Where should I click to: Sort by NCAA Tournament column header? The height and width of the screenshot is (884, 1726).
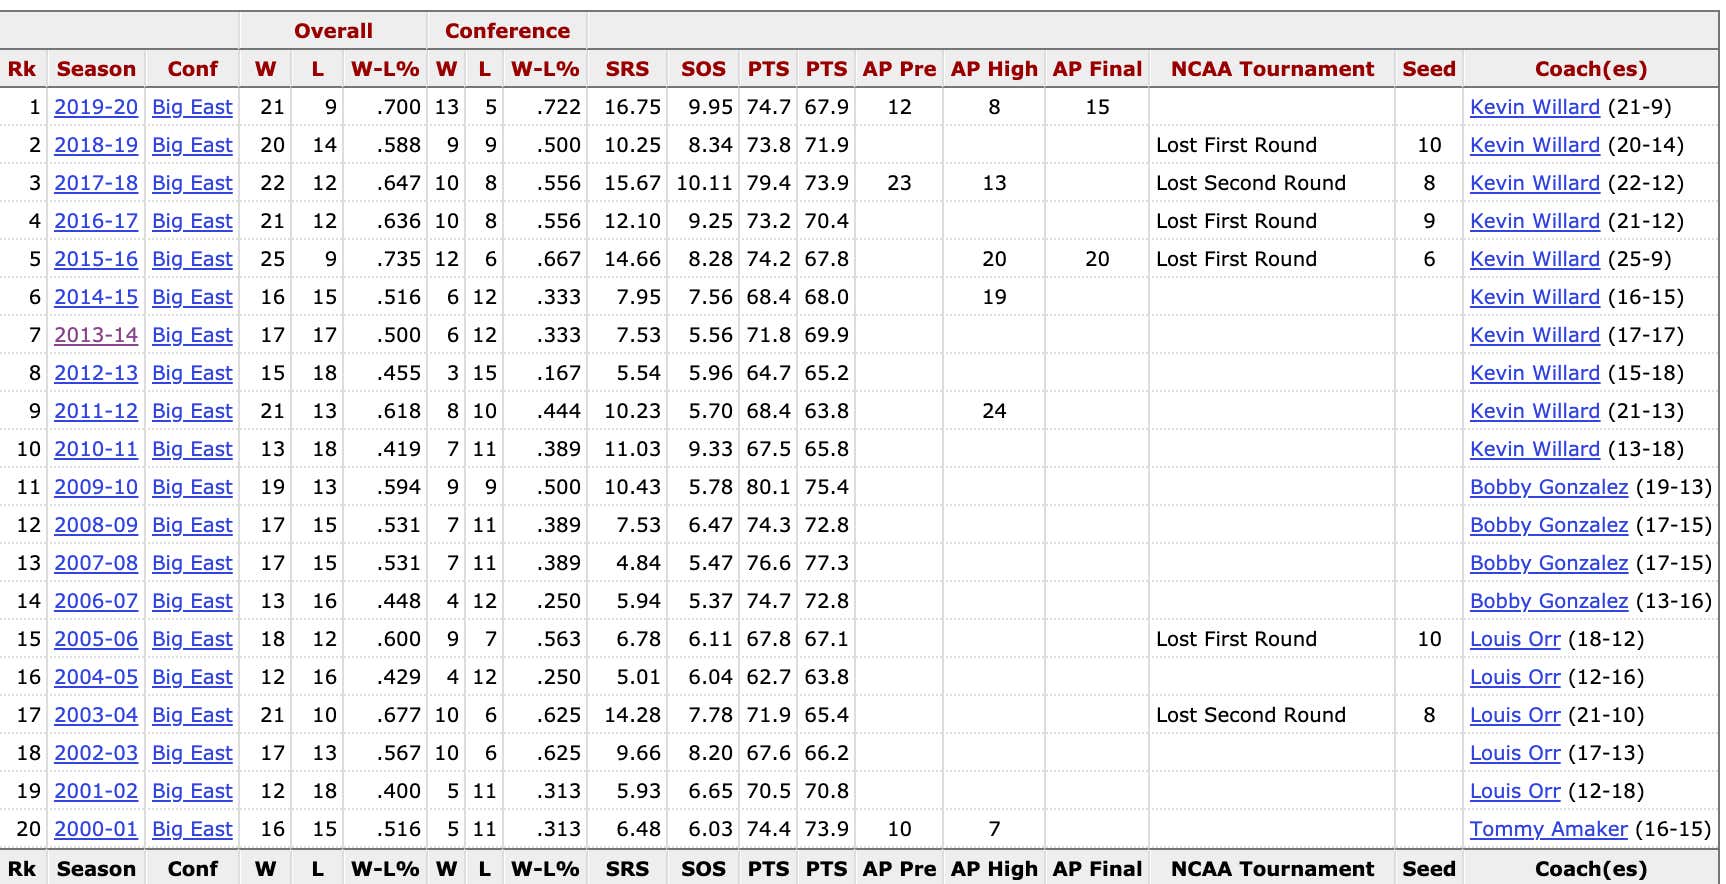pos(1272,69)
